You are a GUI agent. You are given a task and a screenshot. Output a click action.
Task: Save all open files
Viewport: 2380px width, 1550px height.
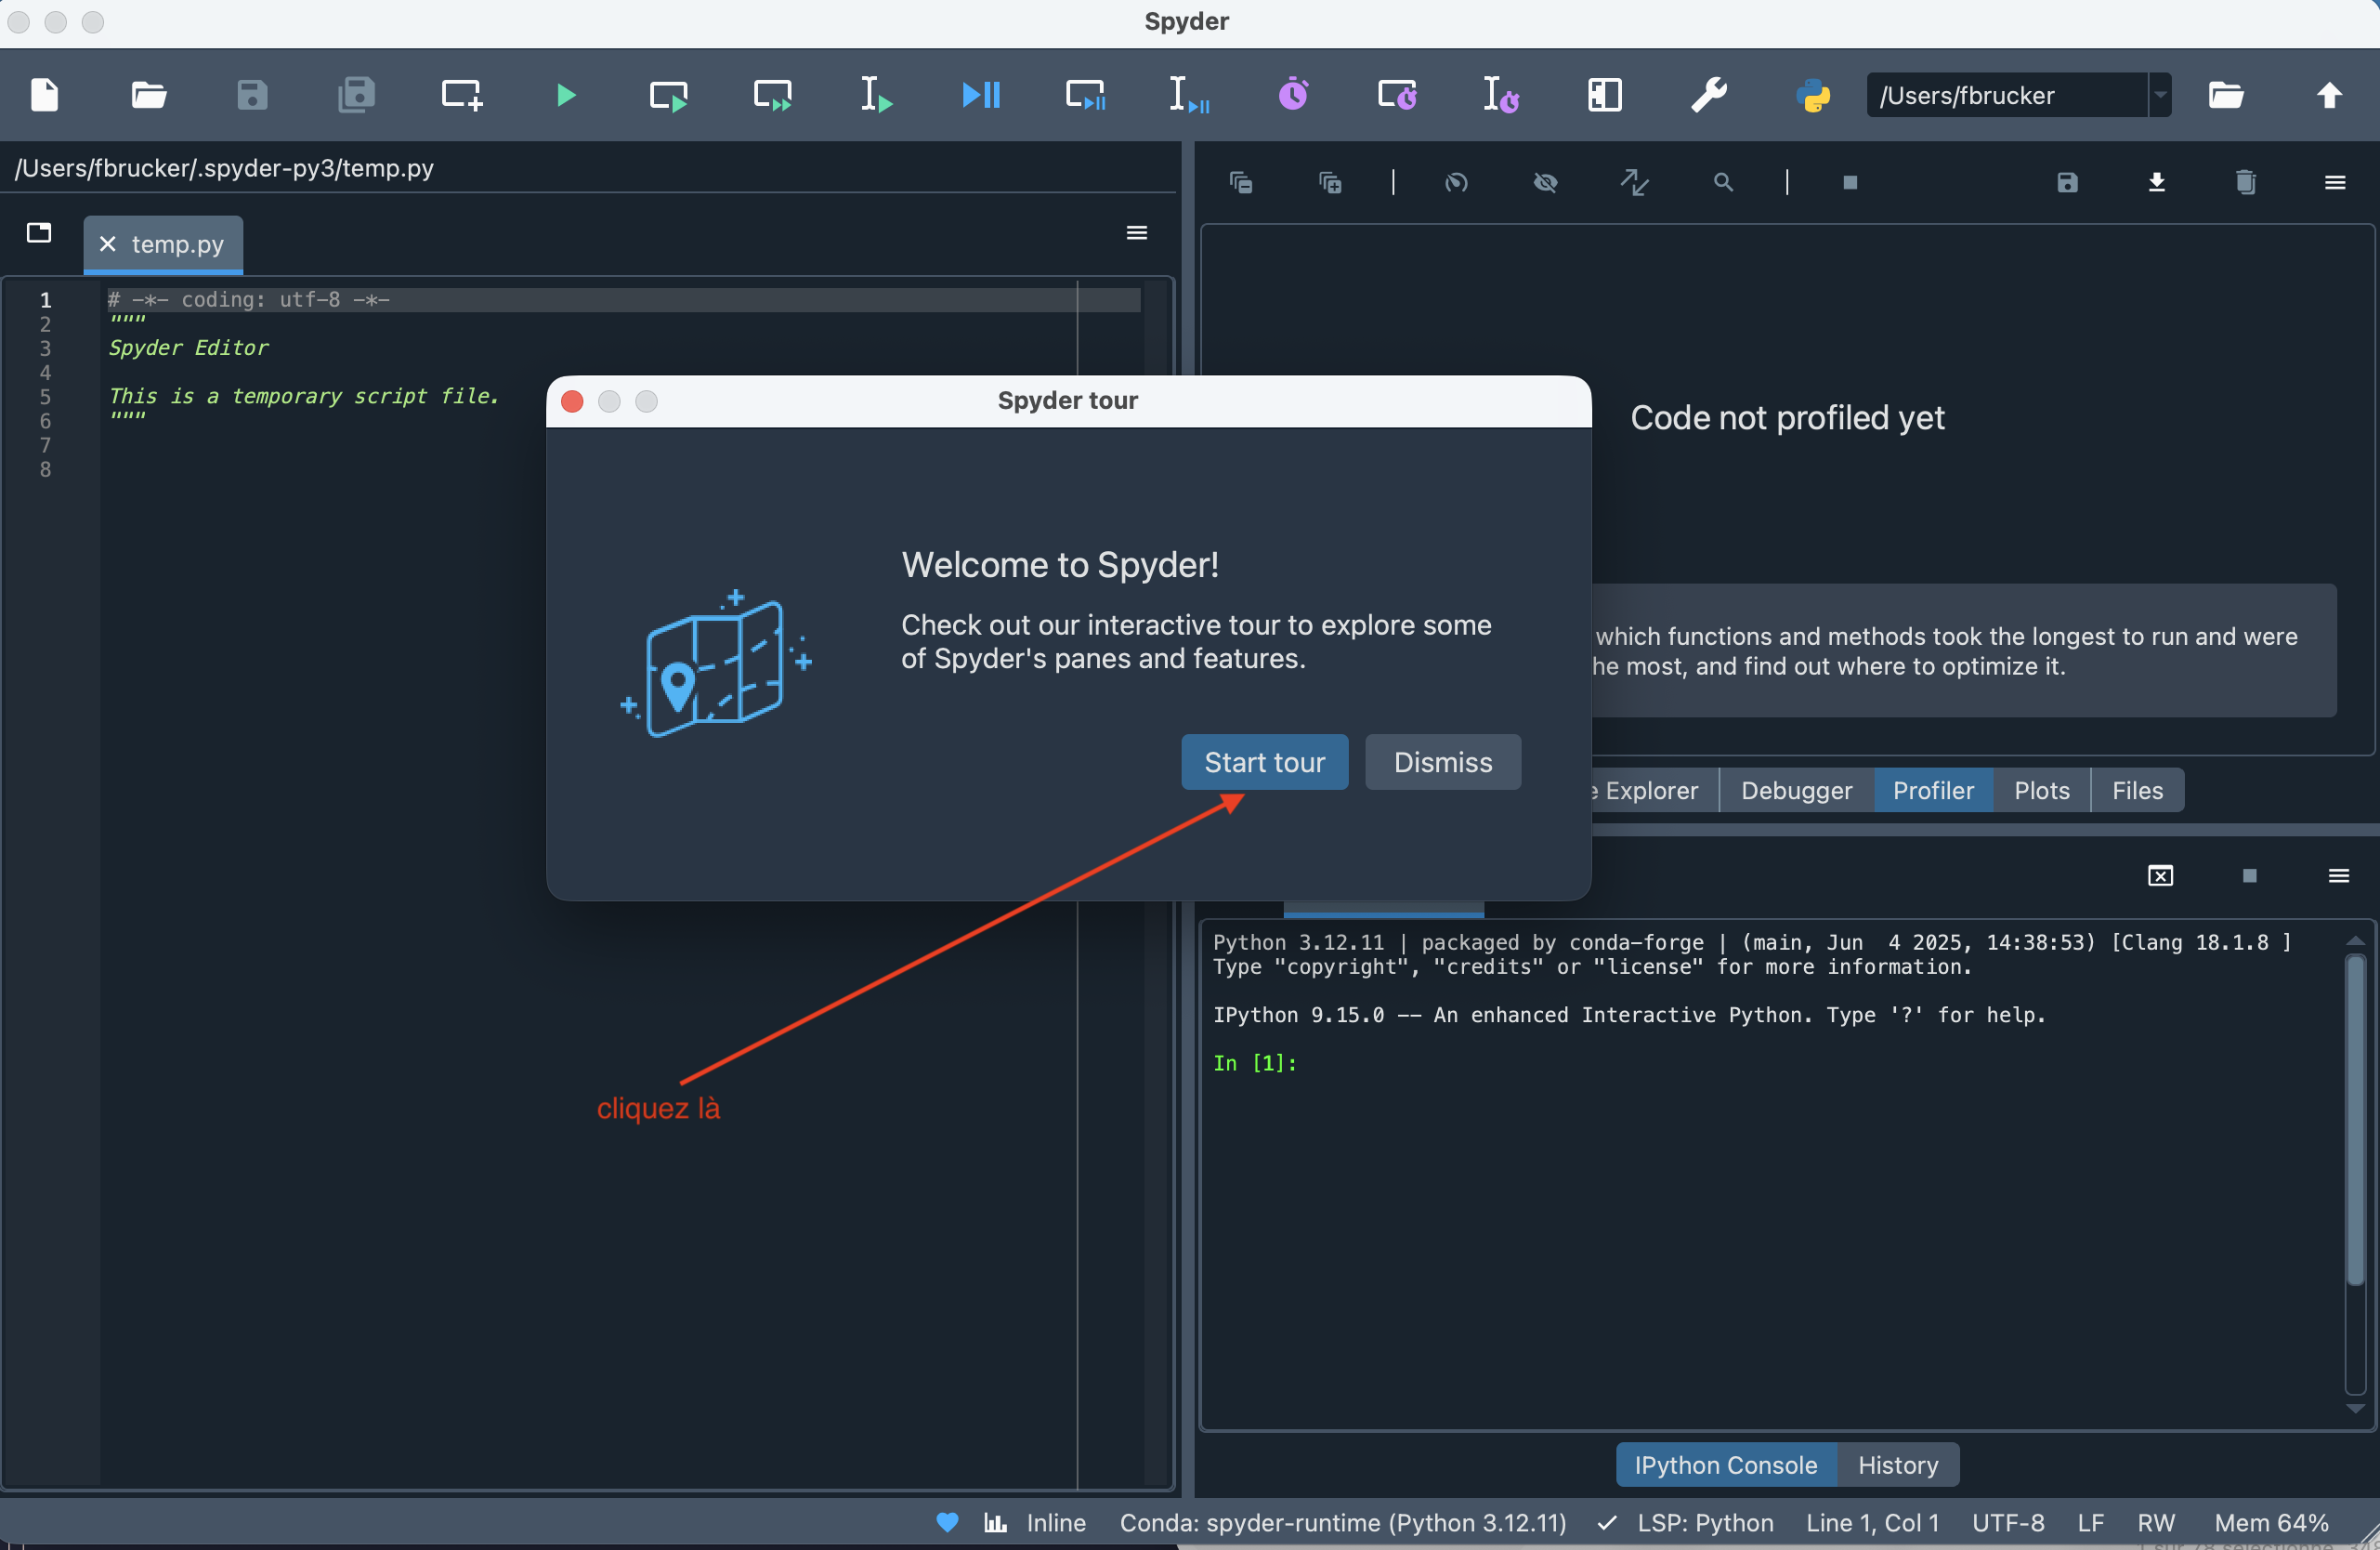tap(356, 95)
